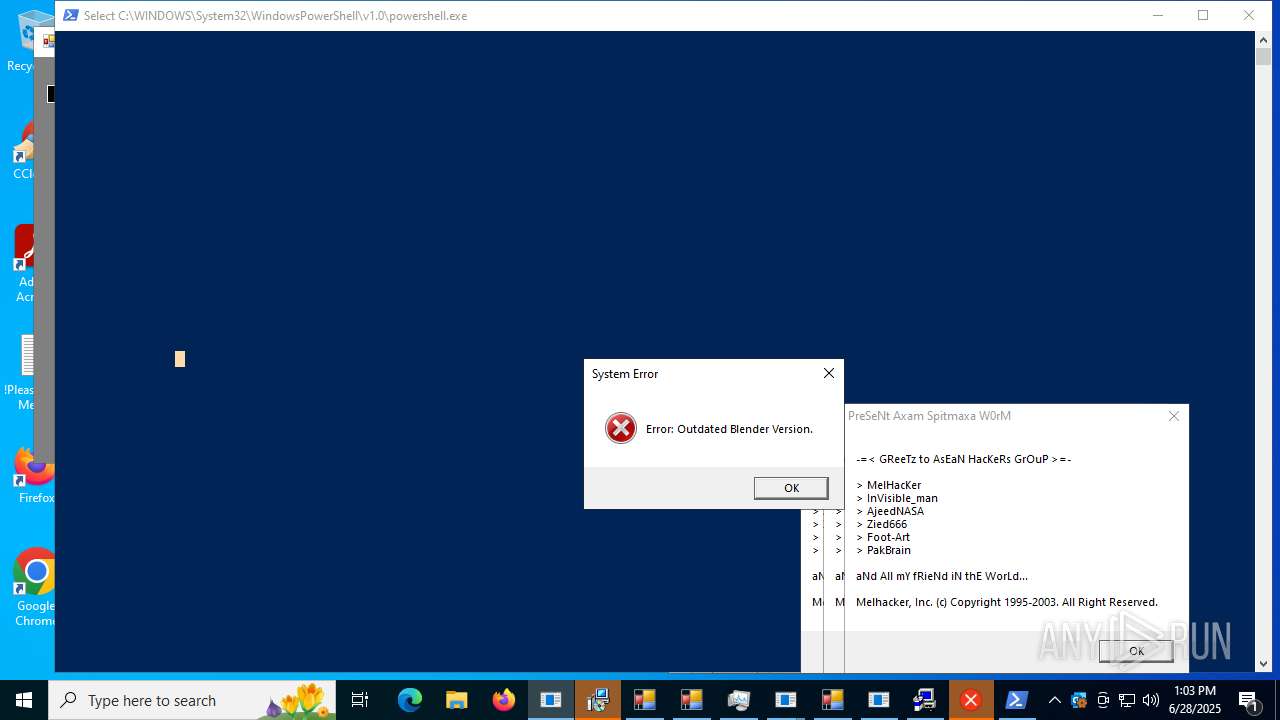Open the Windows Start menu

click(x=23, y=700)
